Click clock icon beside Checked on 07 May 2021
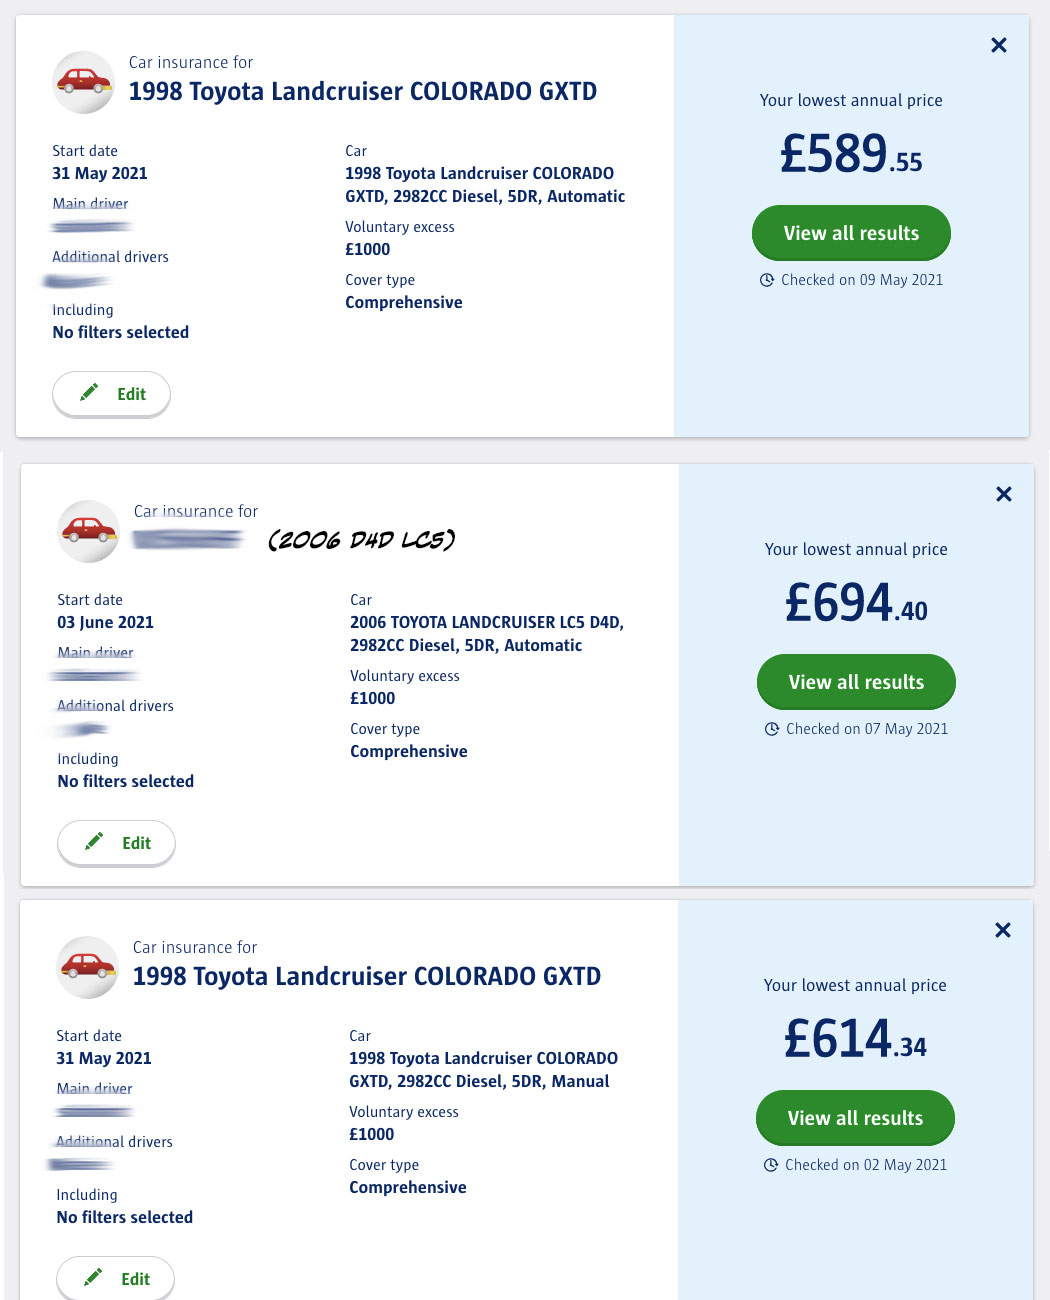 771,729
